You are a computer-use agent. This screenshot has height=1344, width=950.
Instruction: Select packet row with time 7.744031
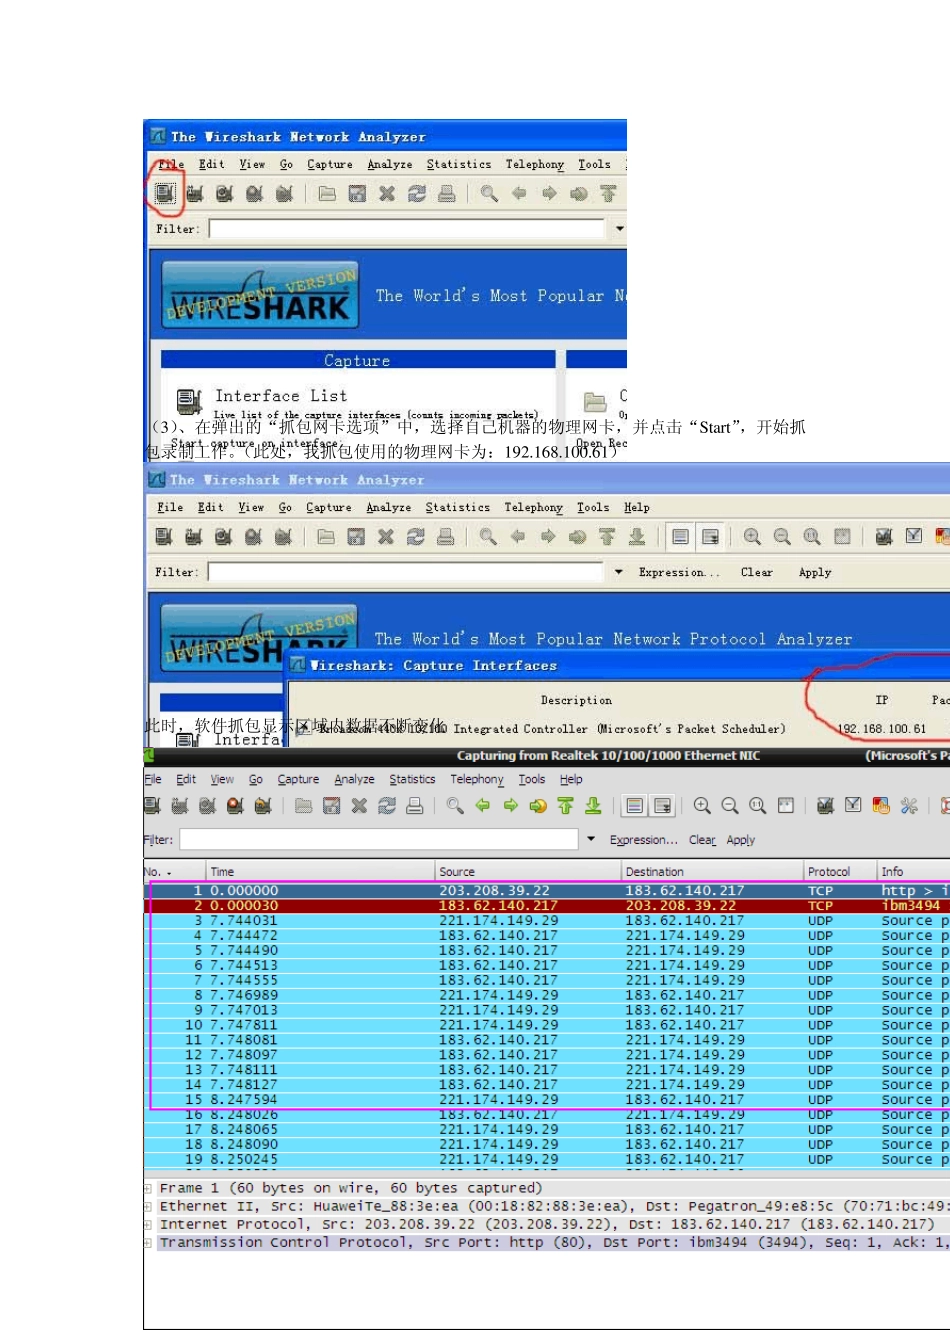tap(547, 921)
